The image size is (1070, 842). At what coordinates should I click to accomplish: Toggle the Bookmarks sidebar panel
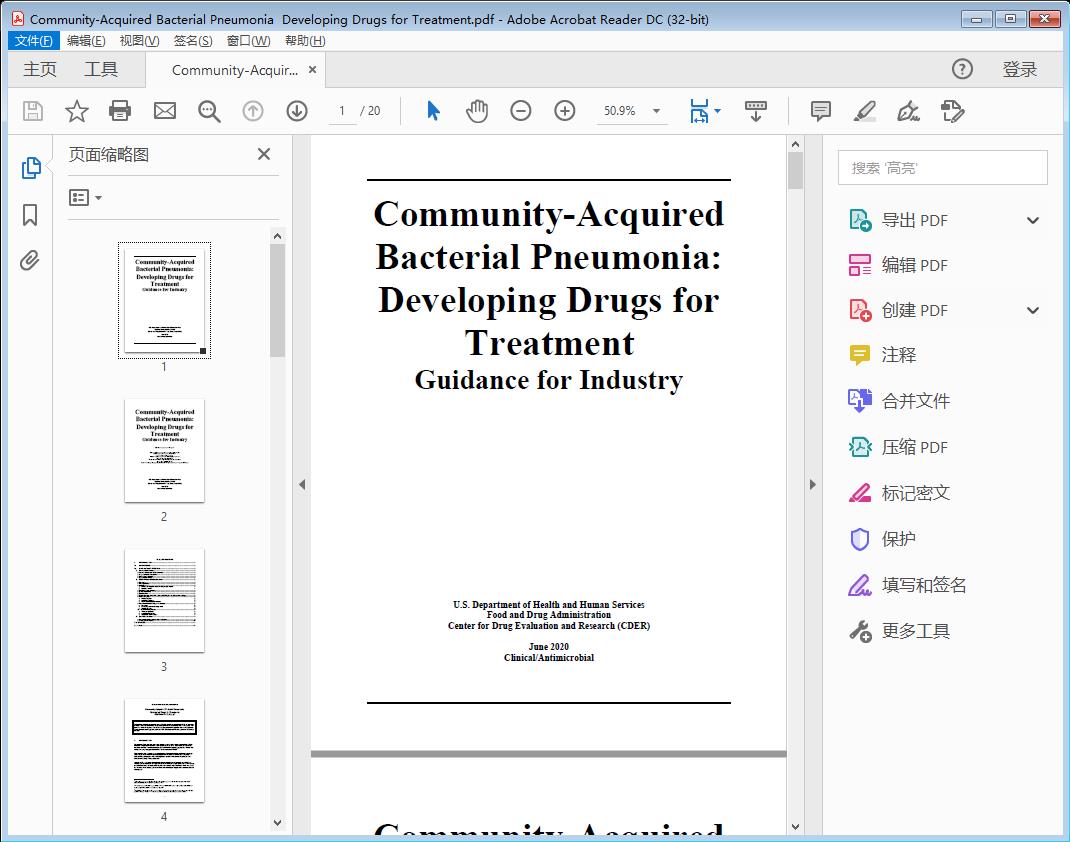(x=29, y=215)
